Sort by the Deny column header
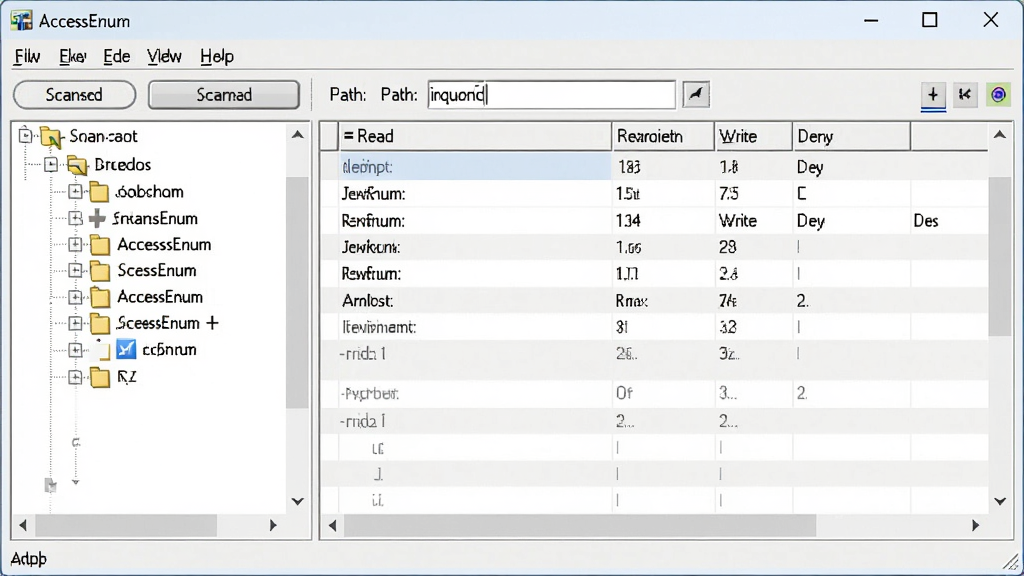The width and height of the screenshot is (1024, 576). point(851,136)
